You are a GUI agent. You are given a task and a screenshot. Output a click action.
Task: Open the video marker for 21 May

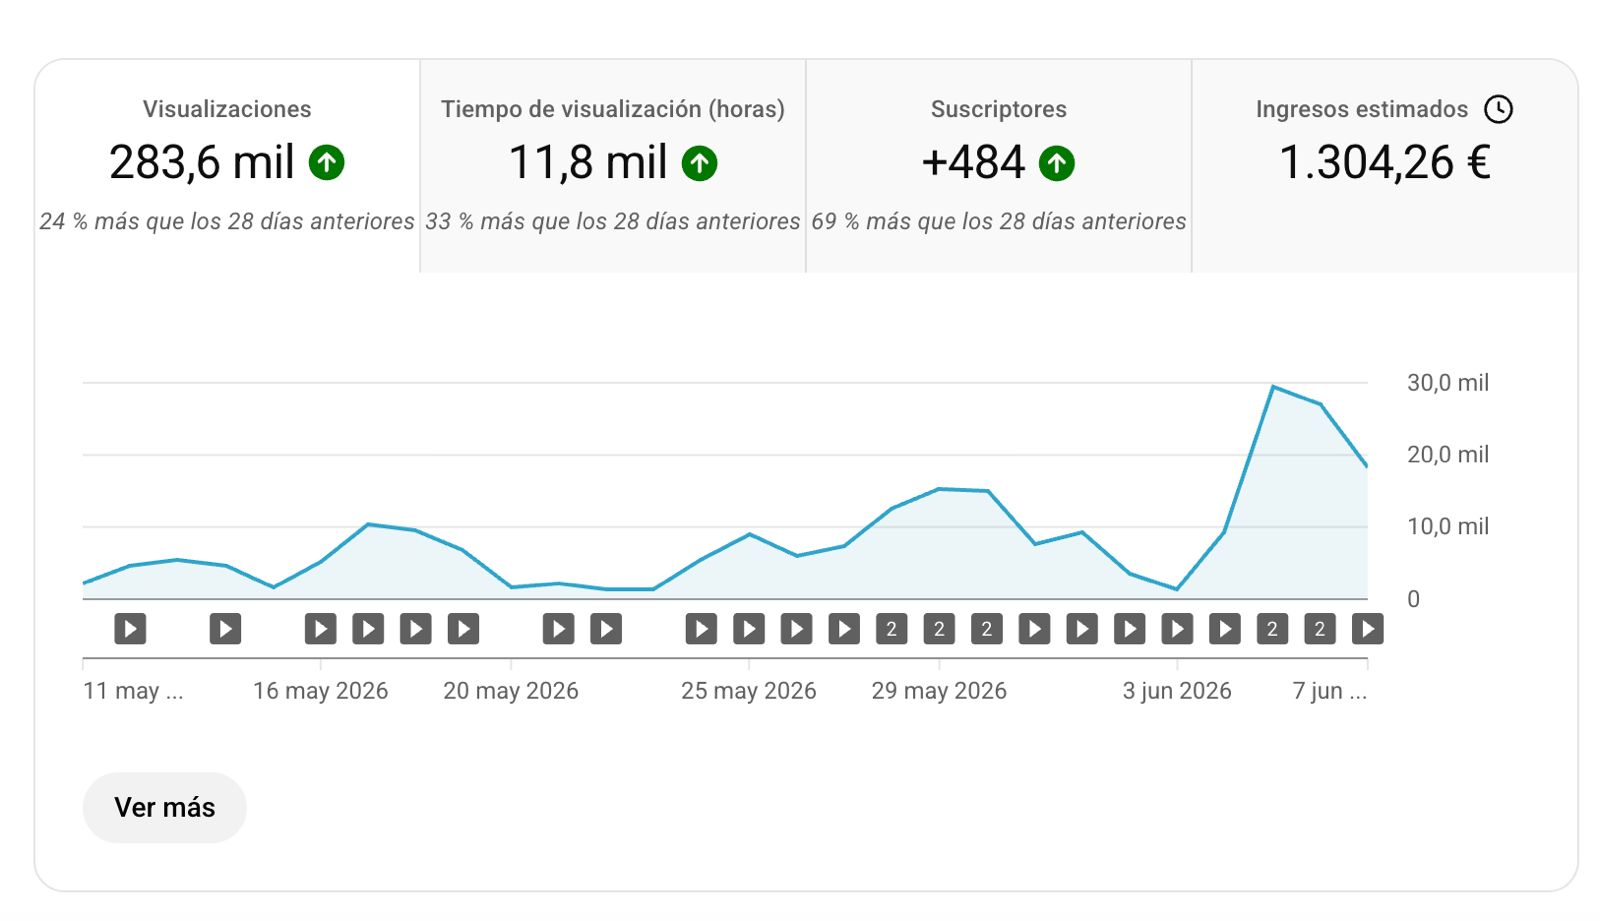coord(558,629)
